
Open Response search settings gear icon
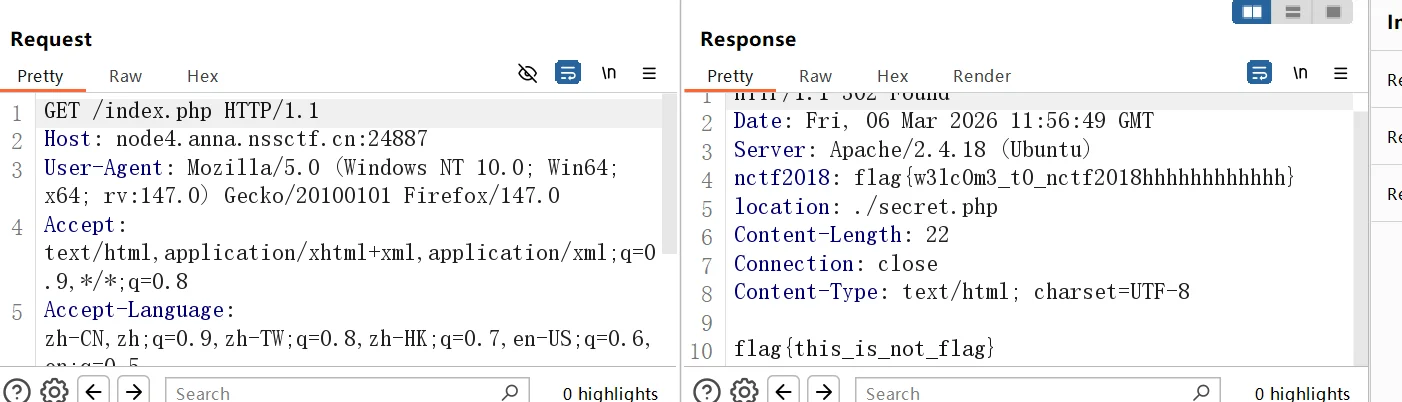tap(745, 391)
